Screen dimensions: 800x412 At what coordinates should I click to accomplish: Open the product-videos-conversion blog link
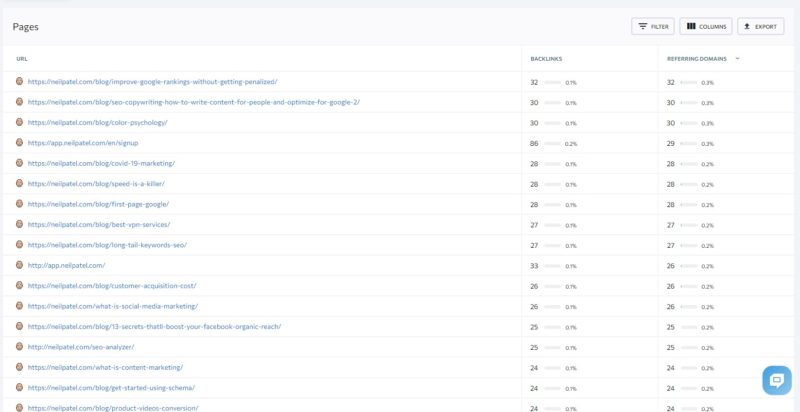tap(113, 408)
